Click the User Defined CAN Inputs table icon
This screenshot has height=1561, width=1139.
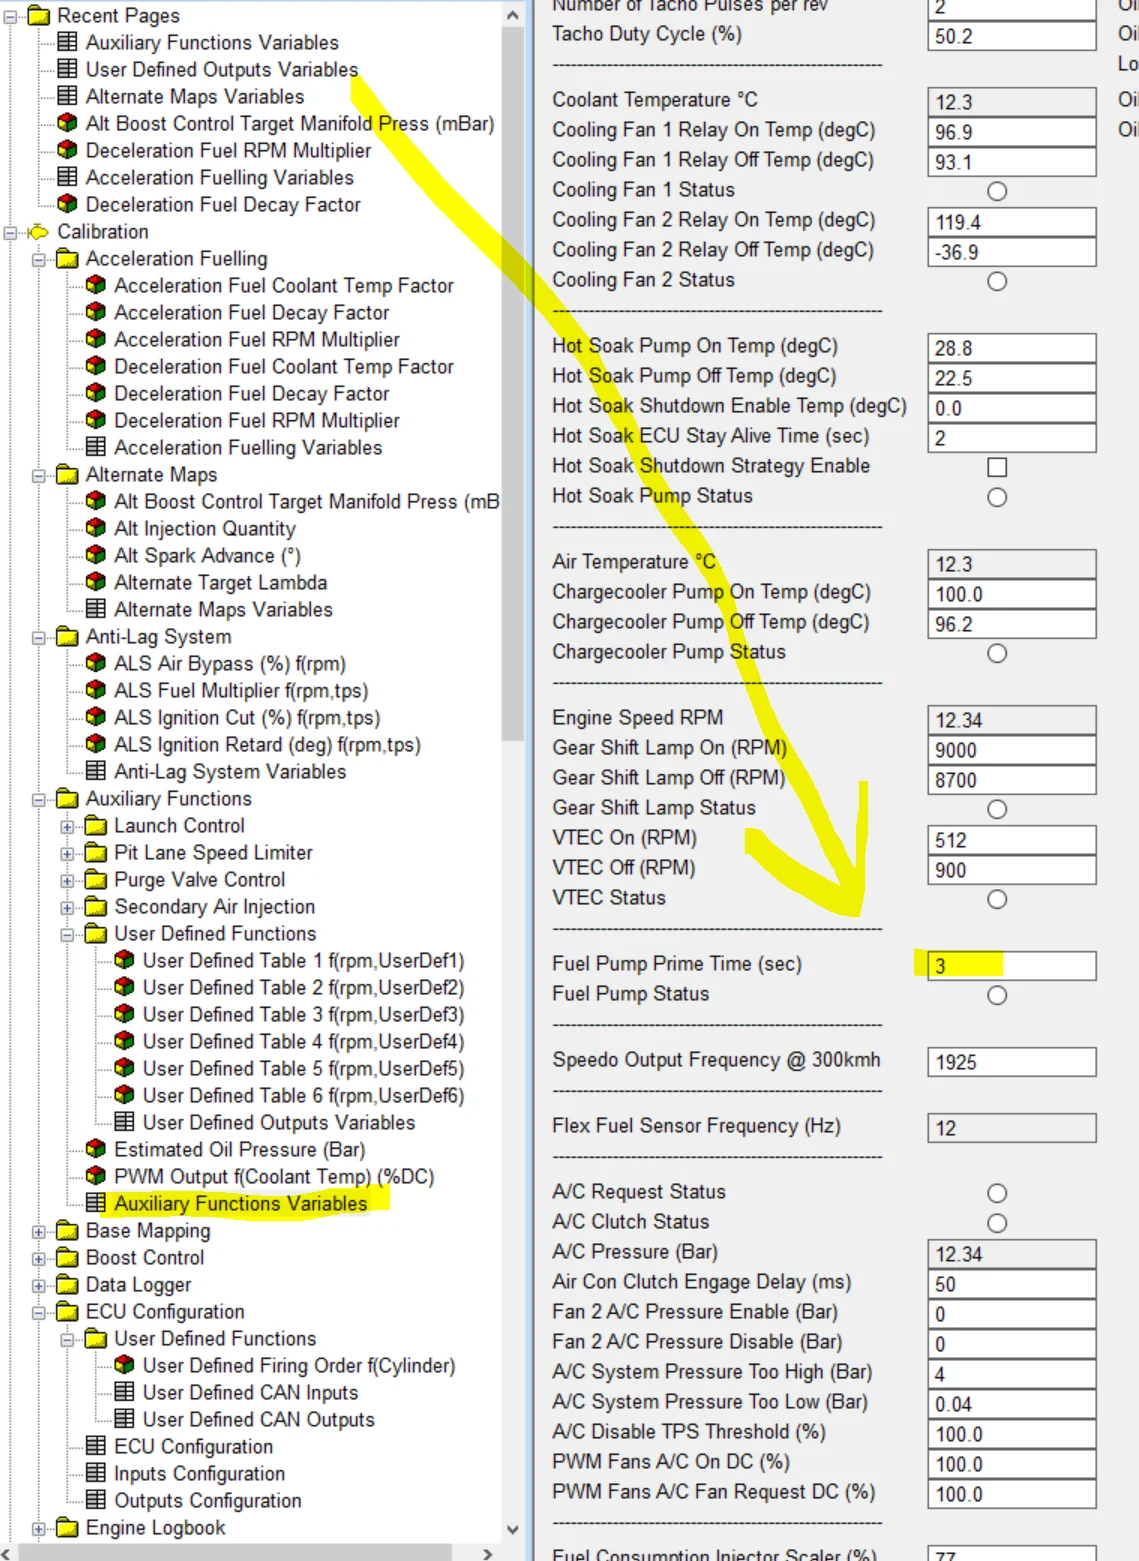[x=125, y=1392]
